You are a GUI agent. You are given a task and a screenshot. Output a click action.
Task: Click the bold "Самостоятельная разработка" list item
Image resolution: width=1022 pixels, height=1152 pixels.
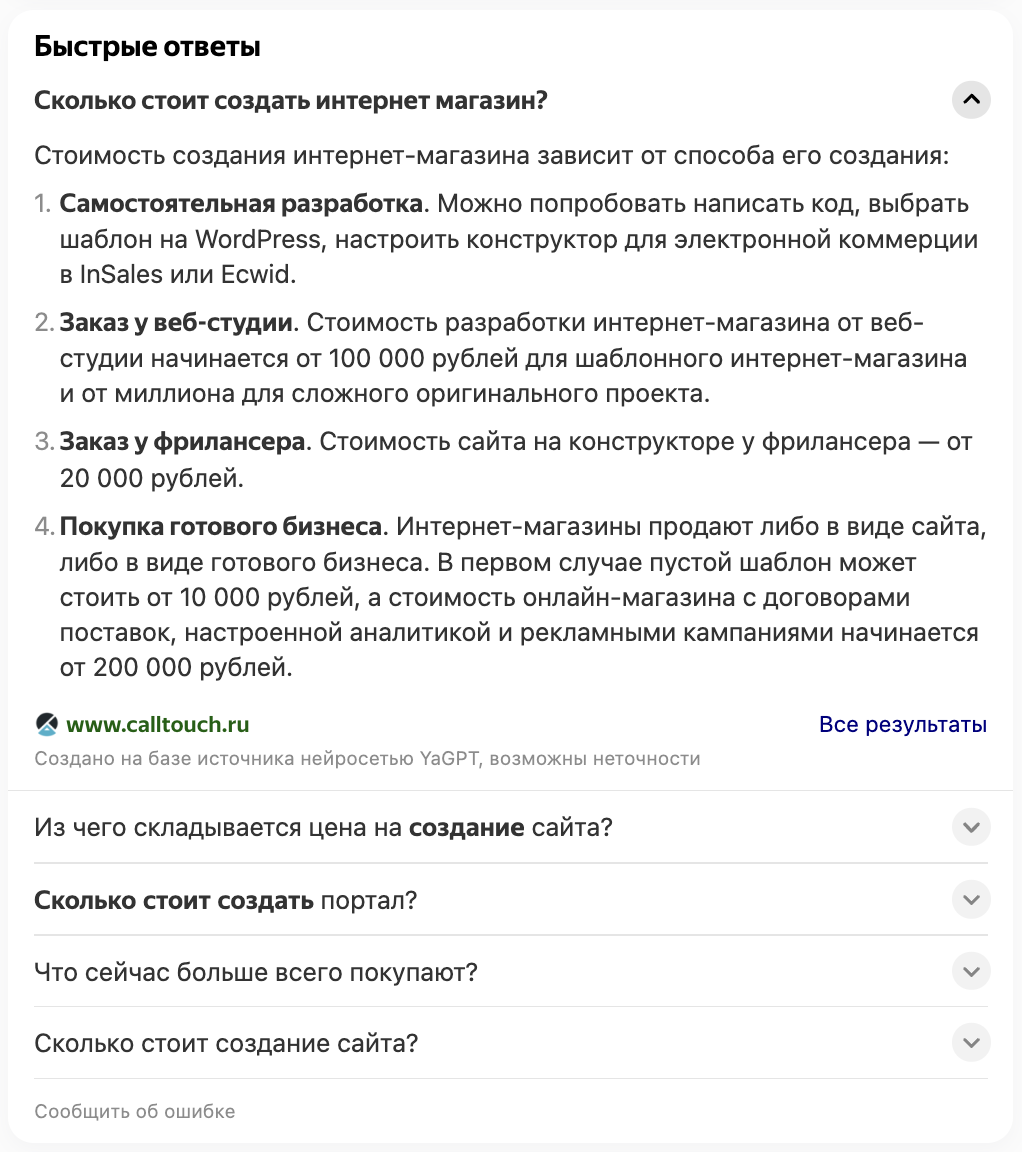tap(241, 204)
